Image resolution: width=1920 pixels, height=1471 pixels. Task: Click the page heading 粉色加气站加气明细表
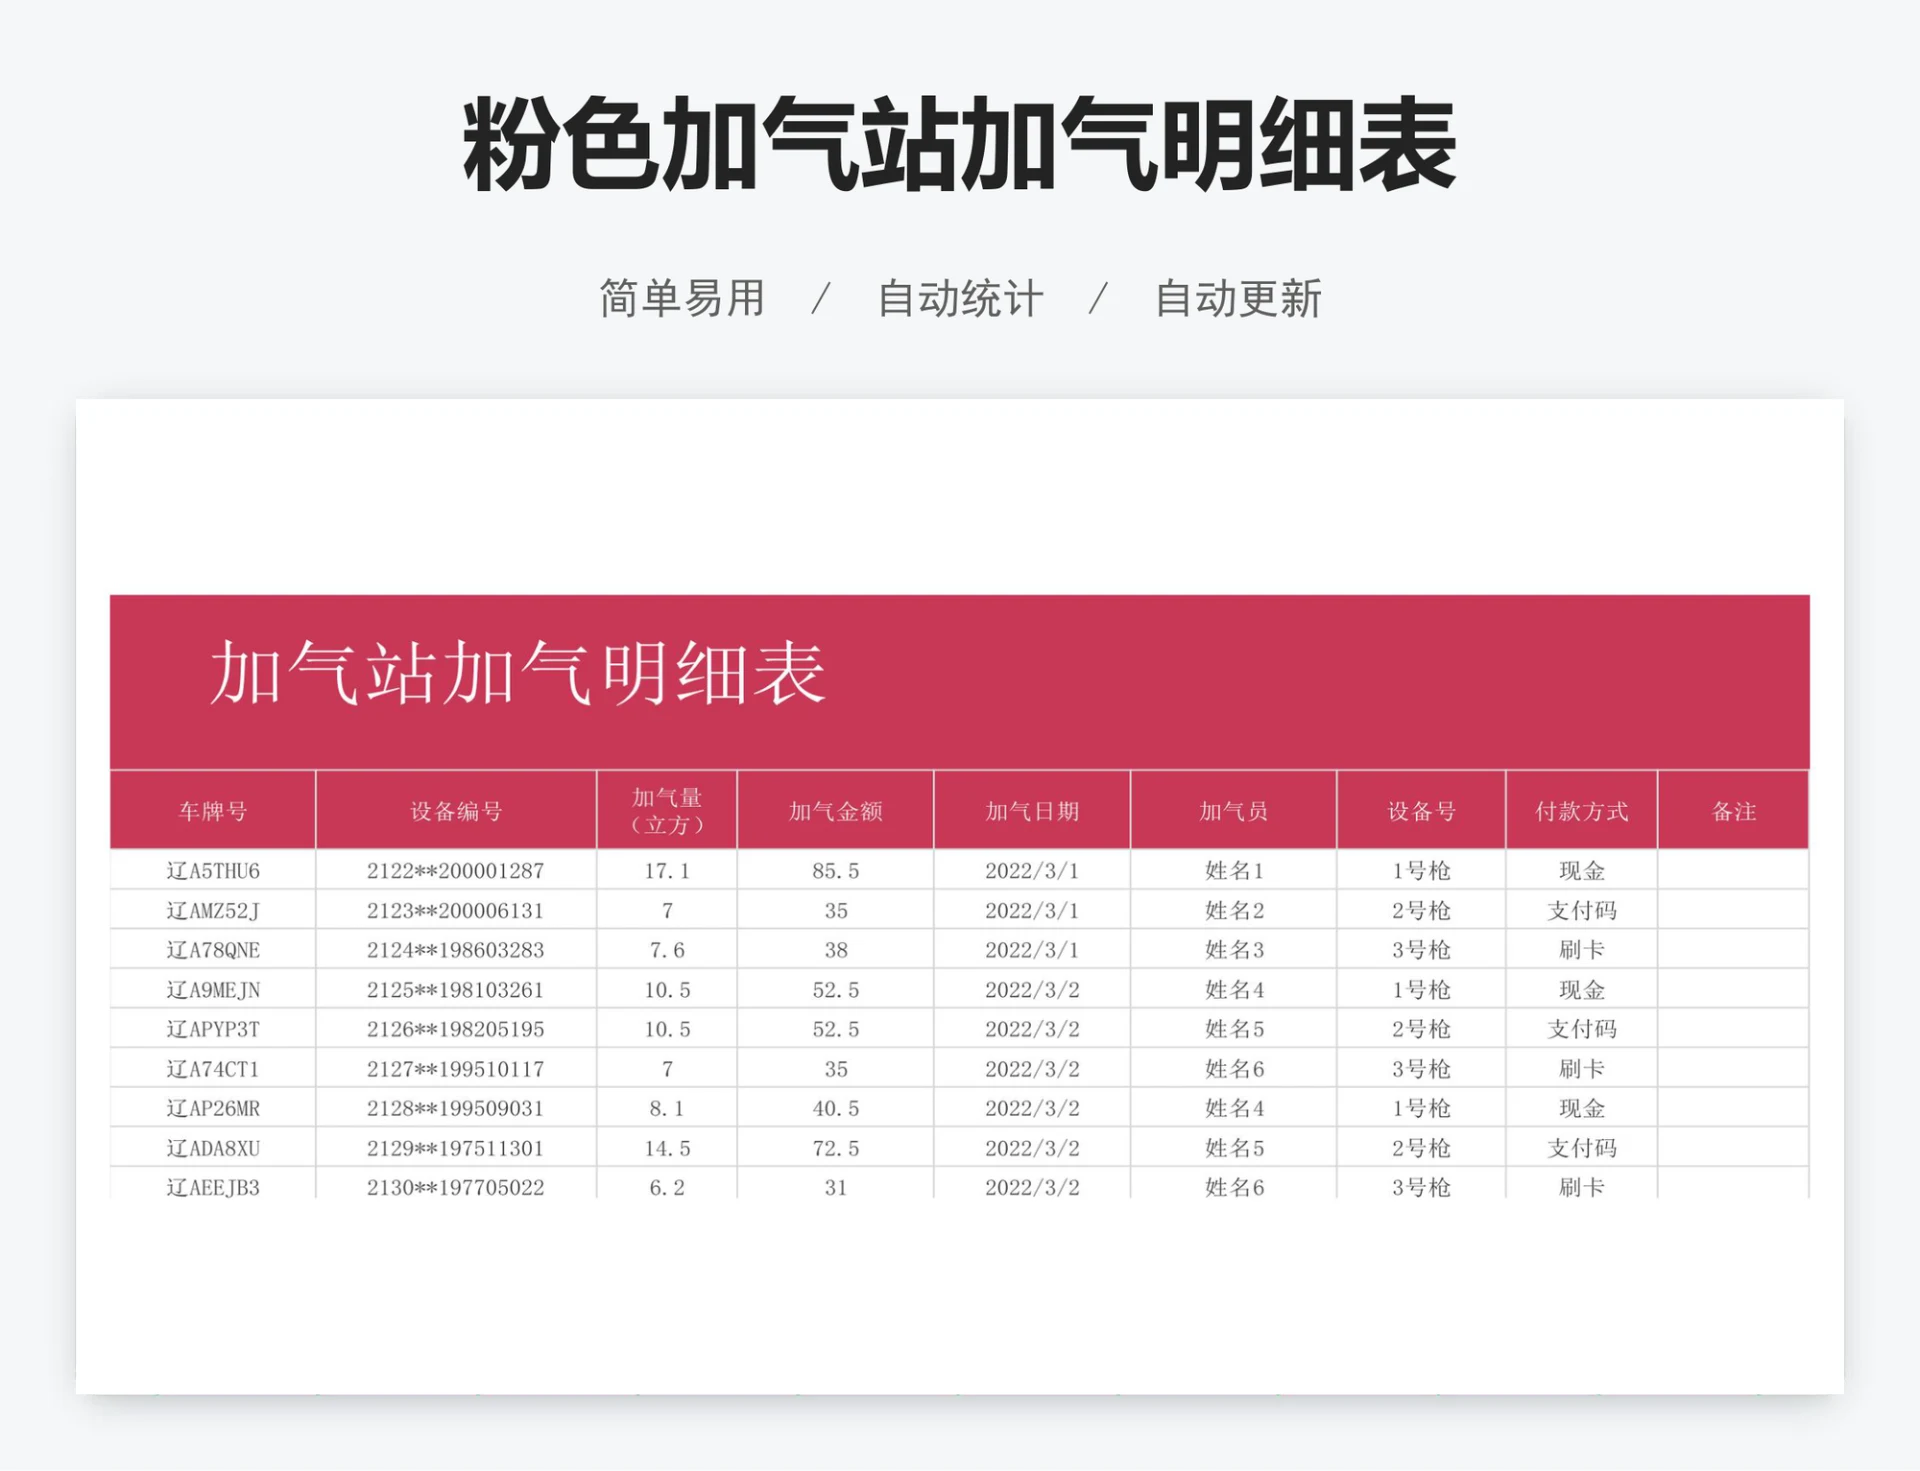click(x=958, y=145)
